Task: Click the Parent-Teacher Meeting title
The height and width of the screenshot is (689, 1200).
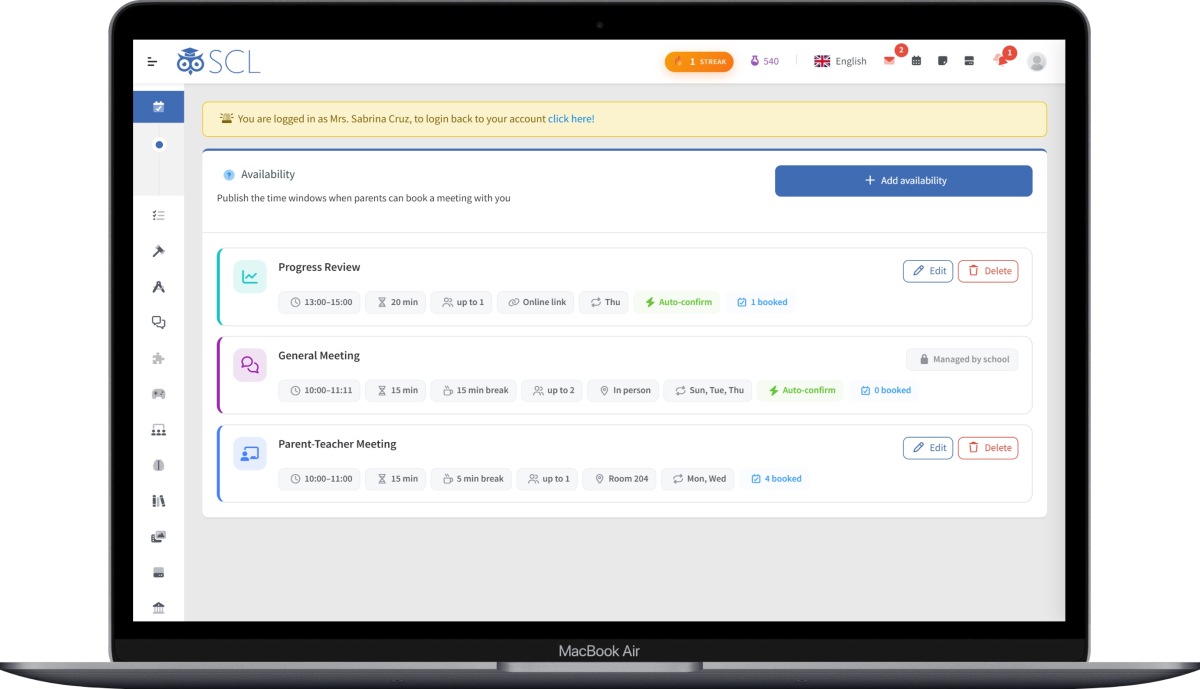Action: [x=337, y=444]
